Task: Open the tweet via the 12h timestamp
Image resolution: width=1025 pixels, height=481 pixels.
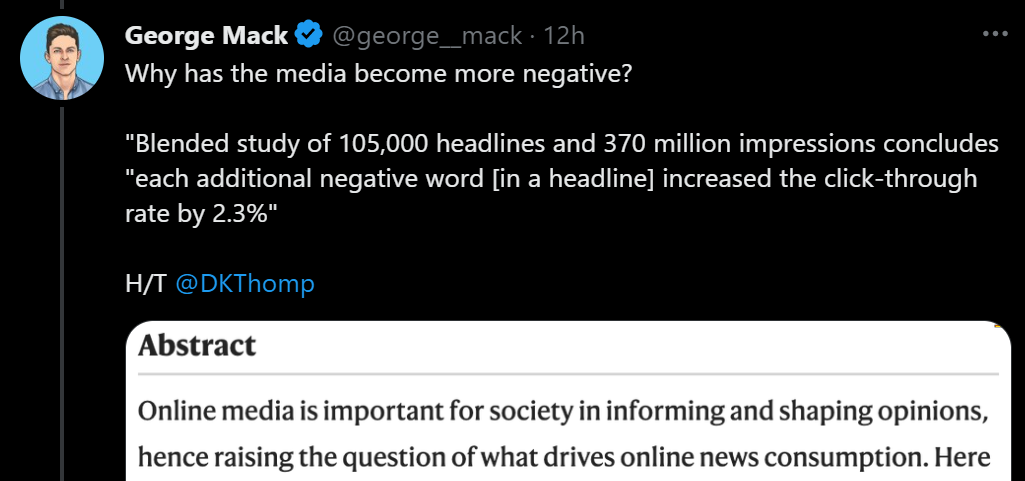Action: (564, 36)
